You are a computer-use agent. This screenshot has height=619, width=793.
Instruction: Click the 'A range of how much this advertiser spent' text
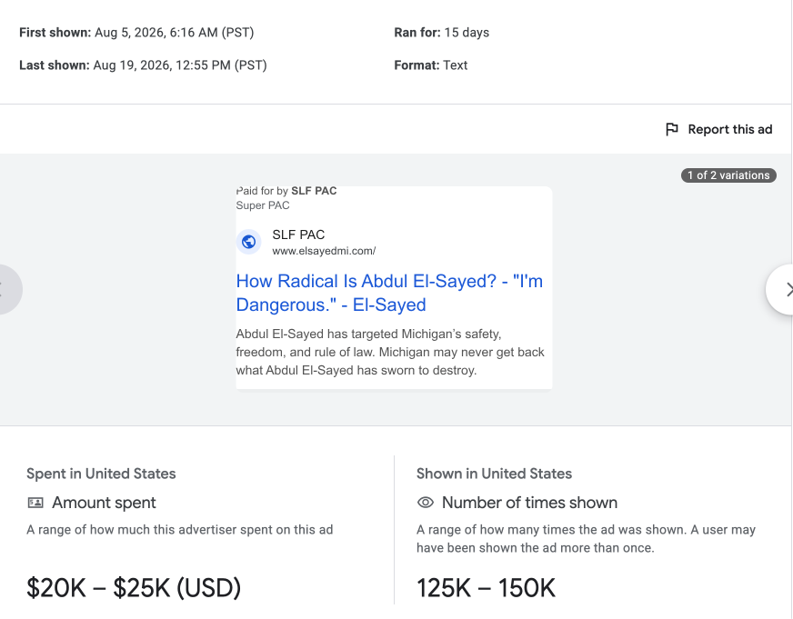(x=180, y=529)
